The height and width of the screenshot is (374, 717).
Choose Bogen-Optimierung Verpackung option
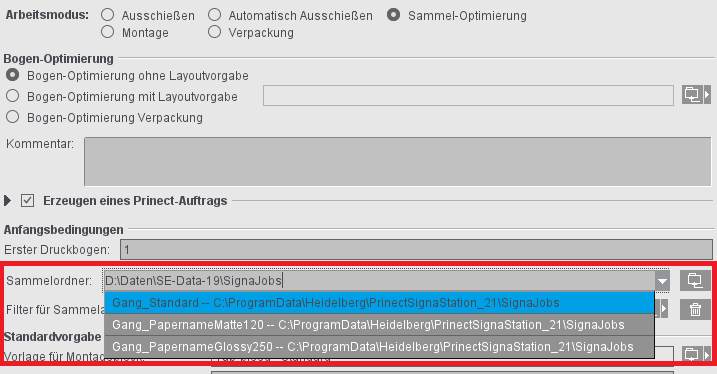(x=12, y=117)
